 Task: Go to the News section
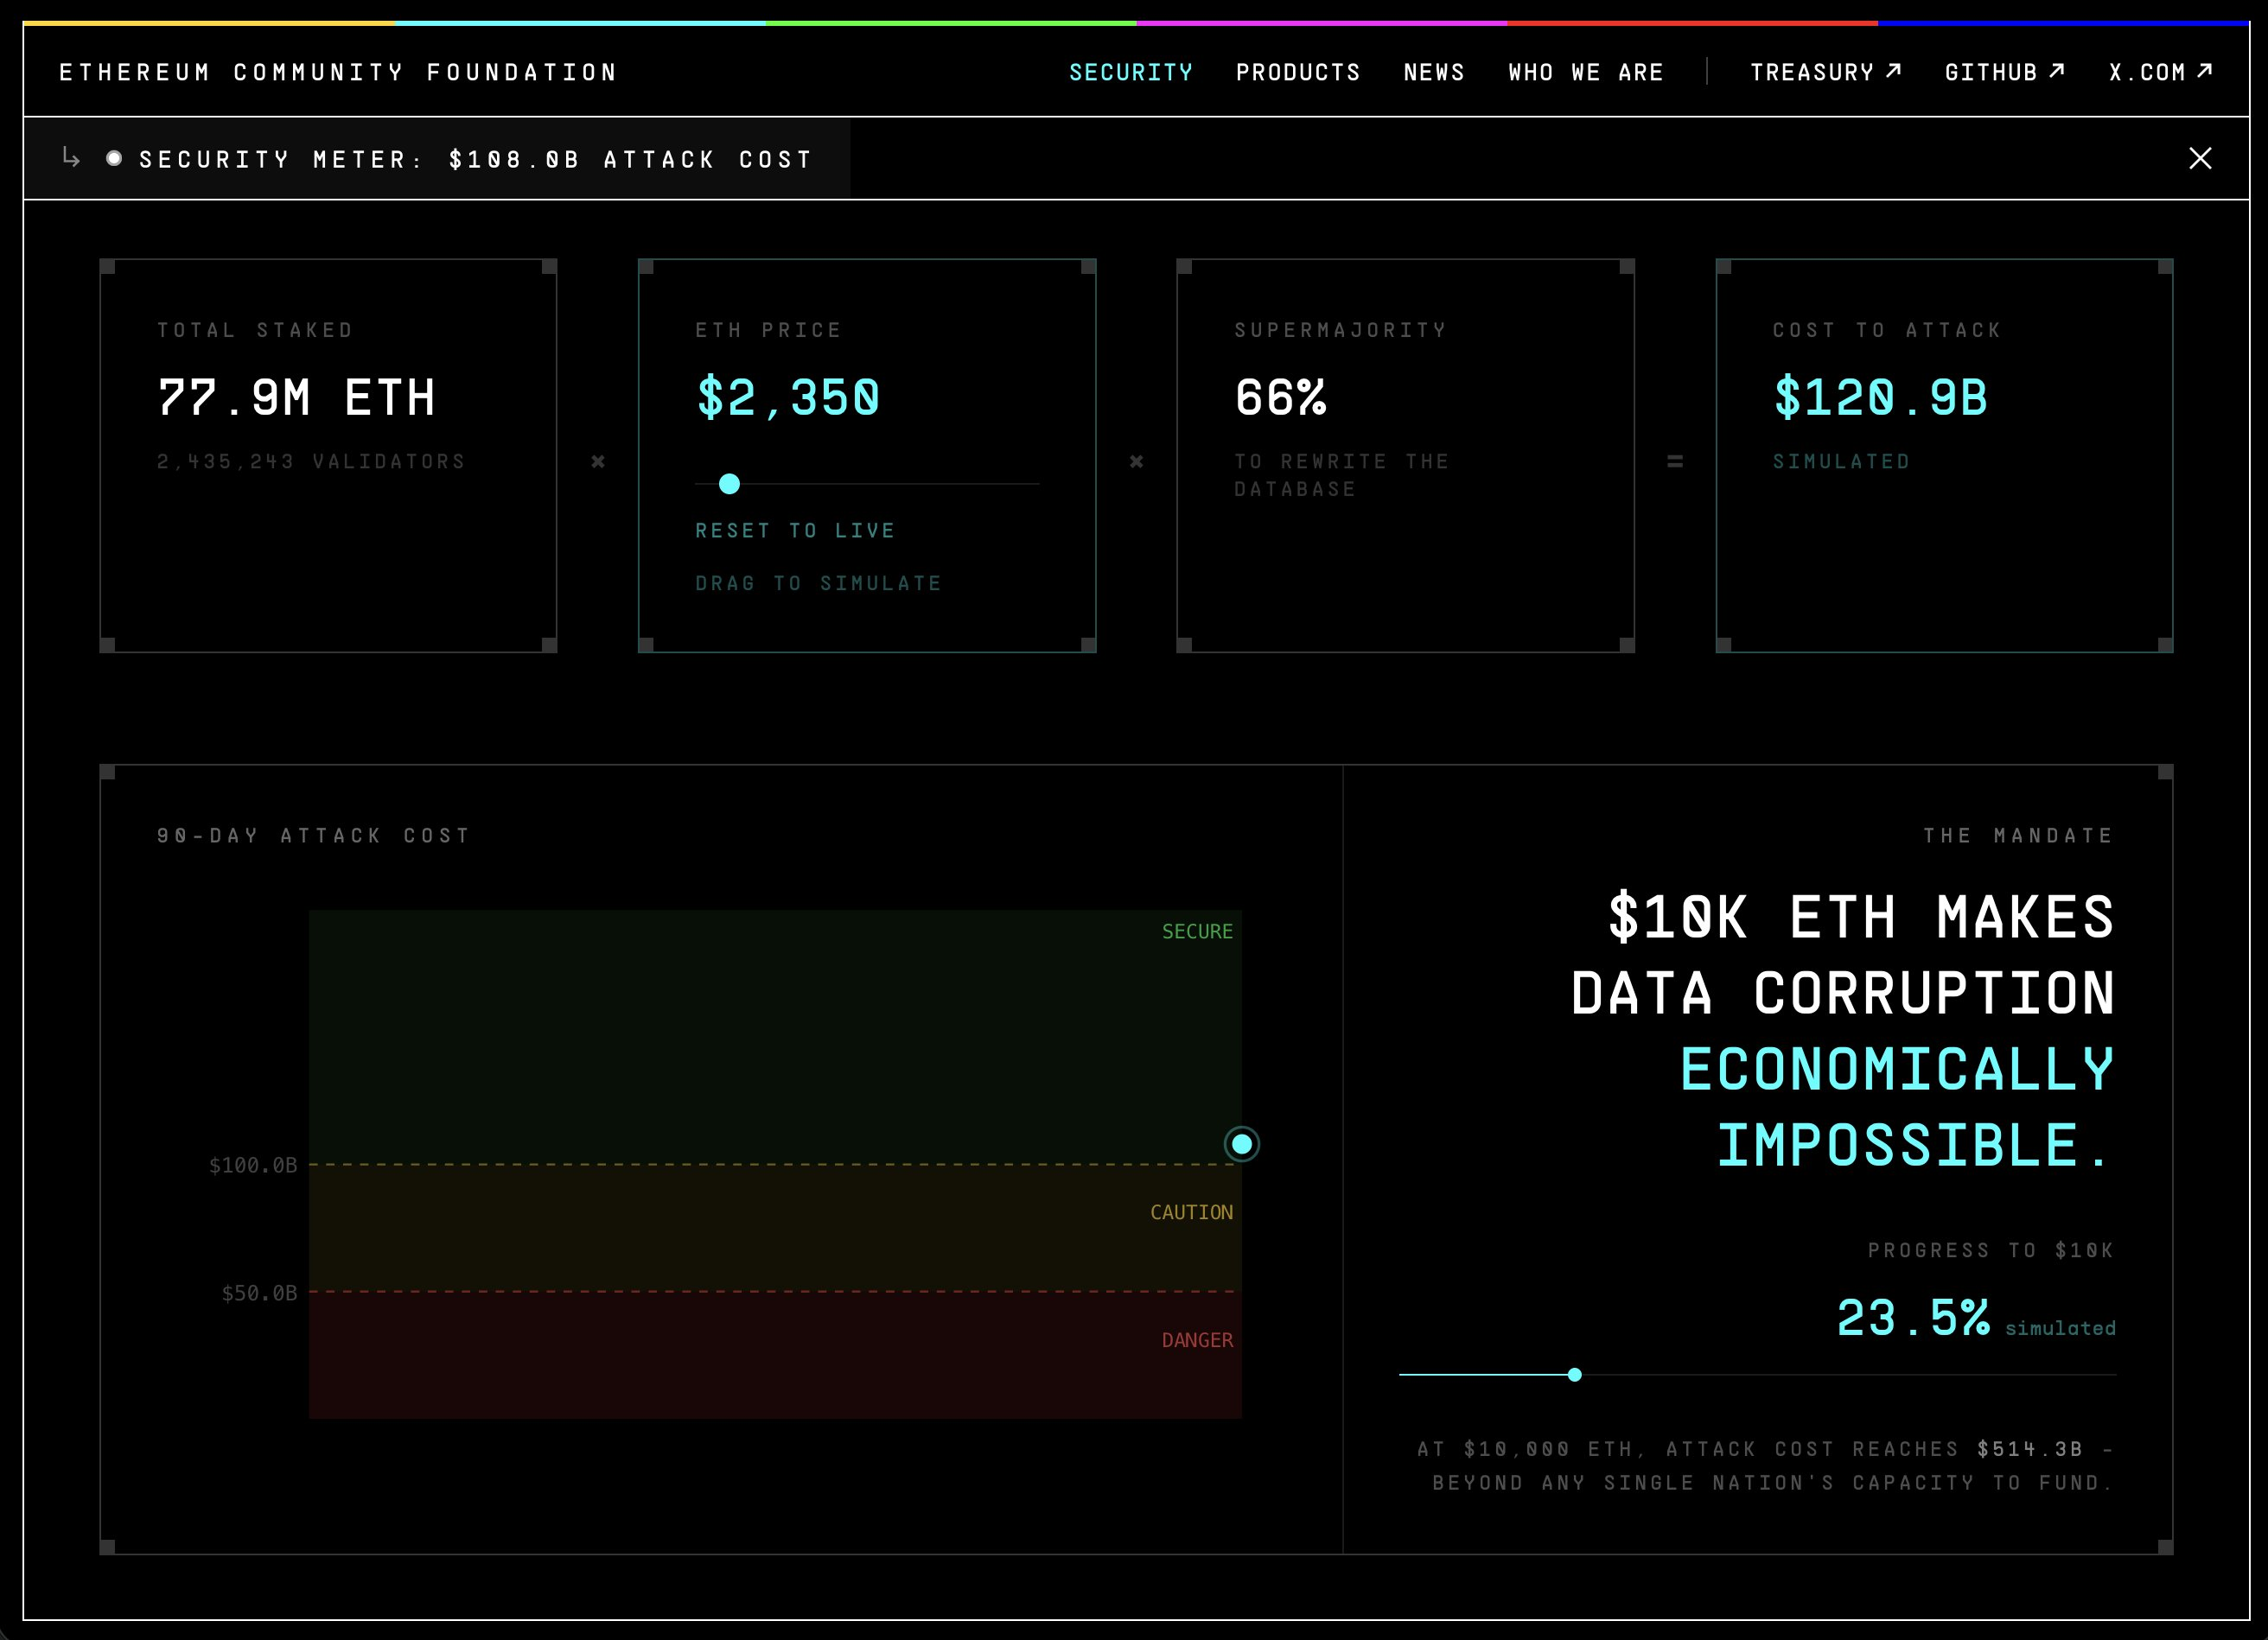coord(1434,72)
